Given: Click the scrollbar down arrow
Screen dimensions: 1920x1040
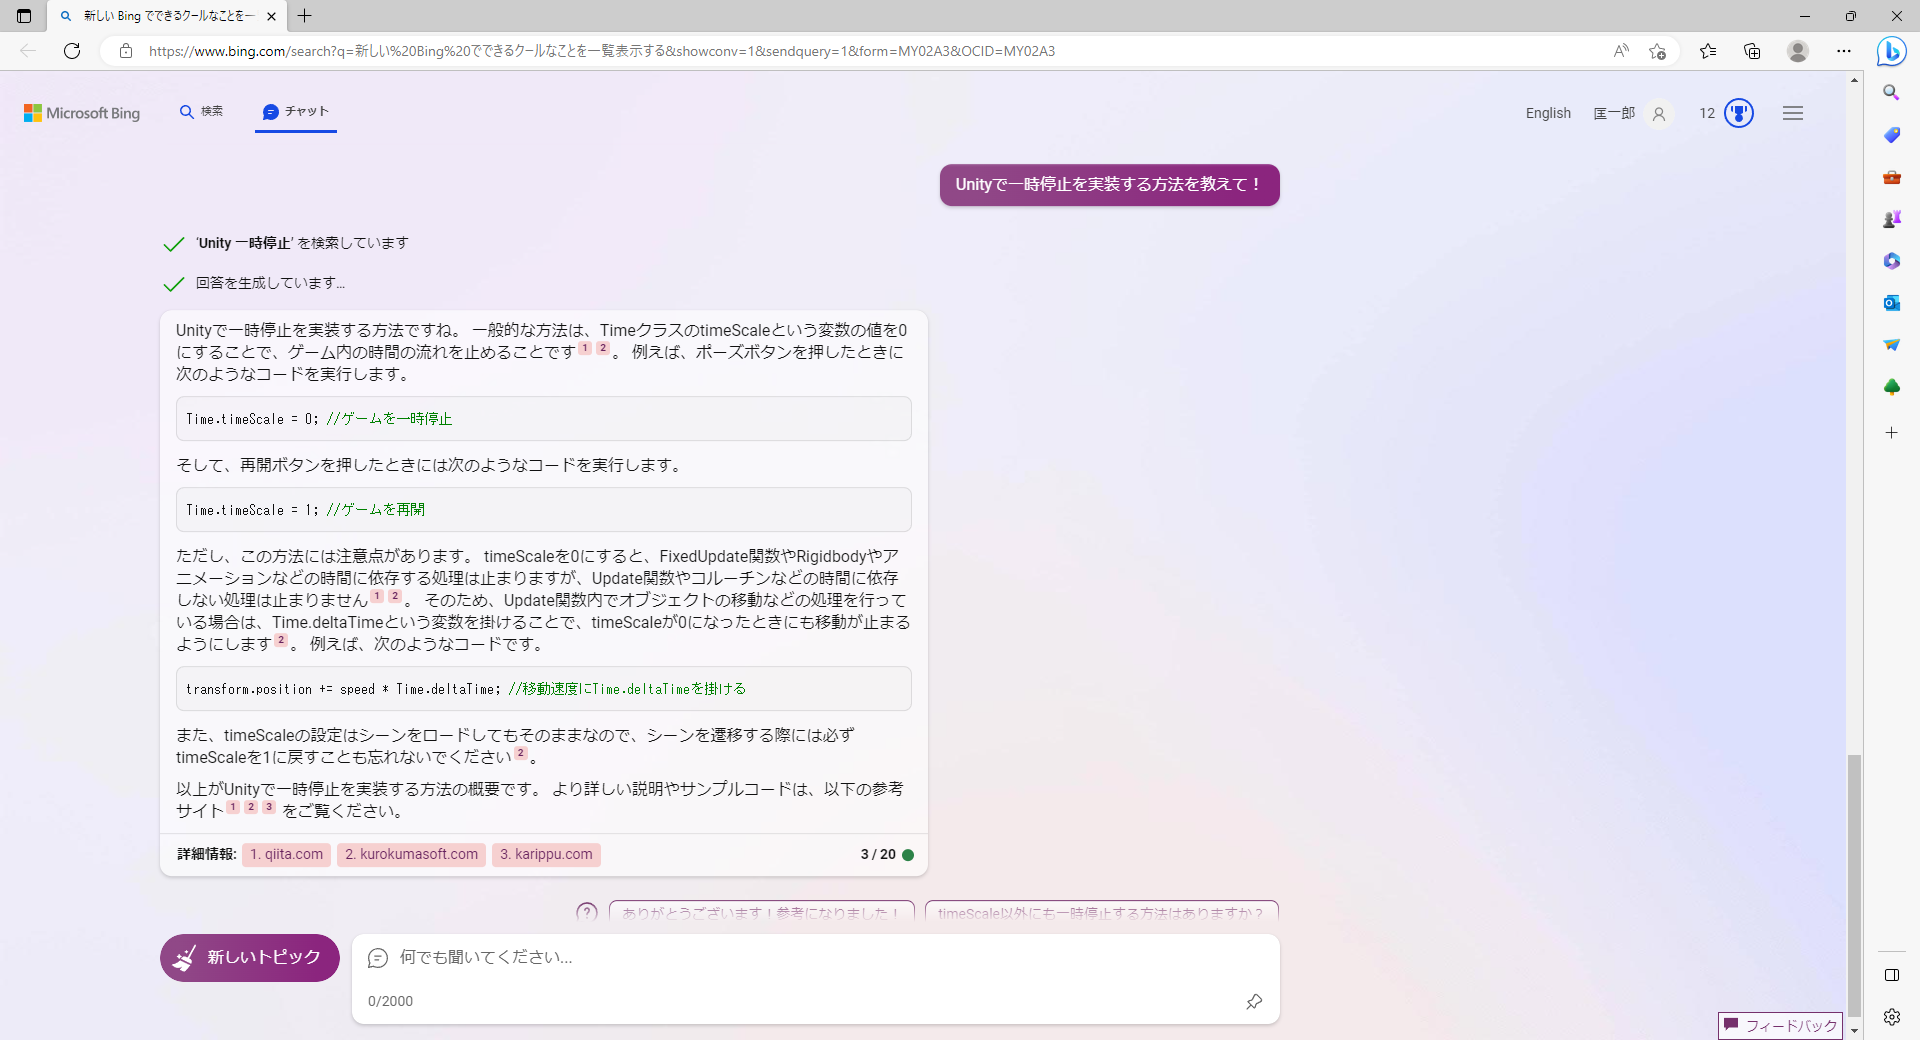Looking at the screenshot, I should point(1854,1031).
